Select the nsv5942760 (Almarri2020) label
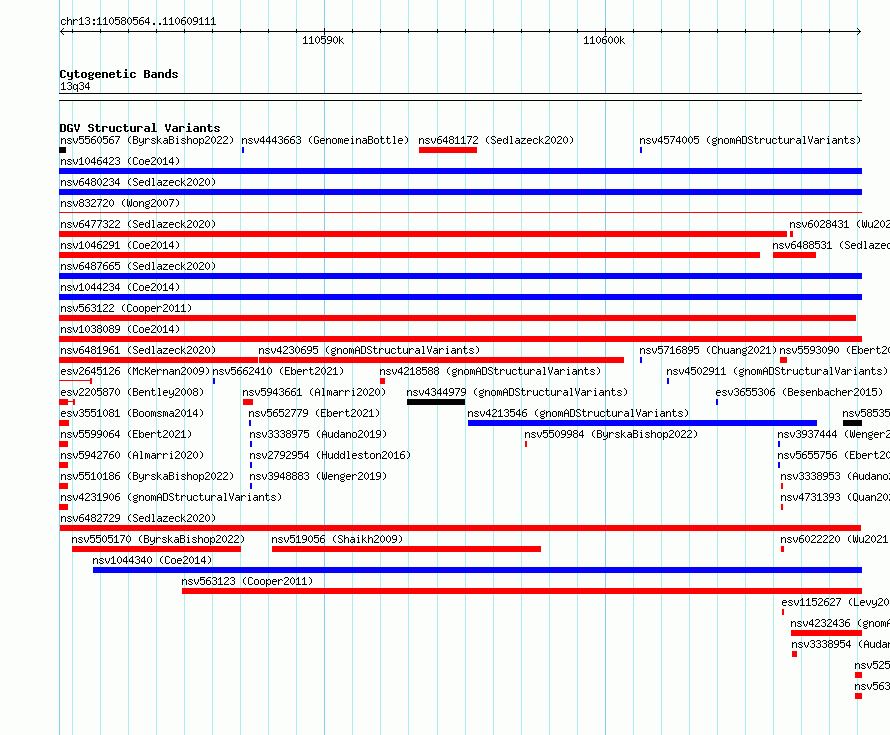Viewport: 890px width, 735px height. tap(132, 455)
